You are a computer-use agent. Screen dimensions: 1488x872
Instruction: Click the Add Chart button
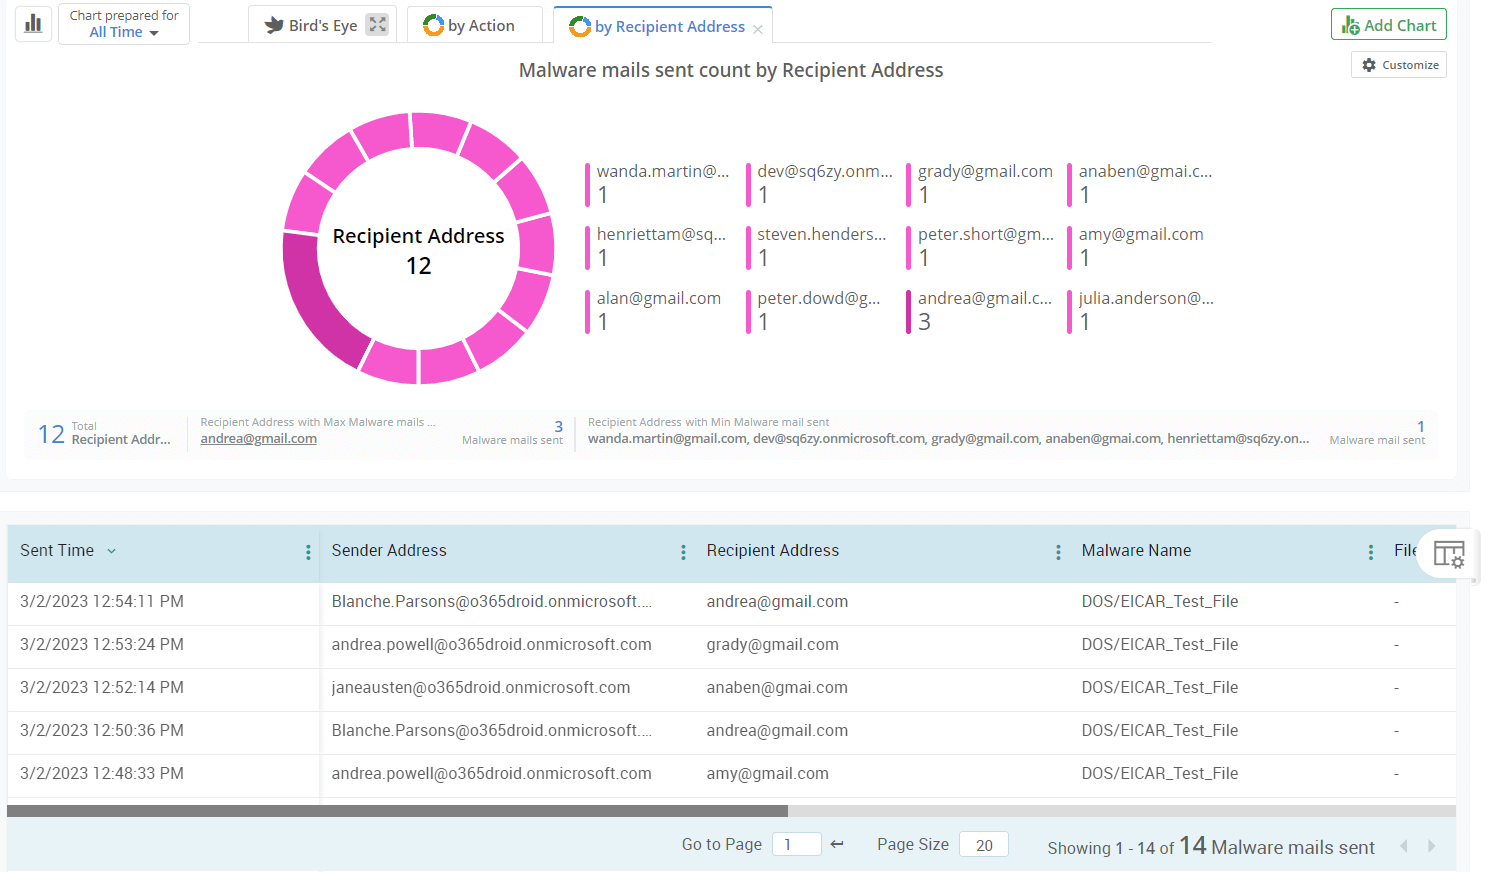click(x=1388, y=25)
